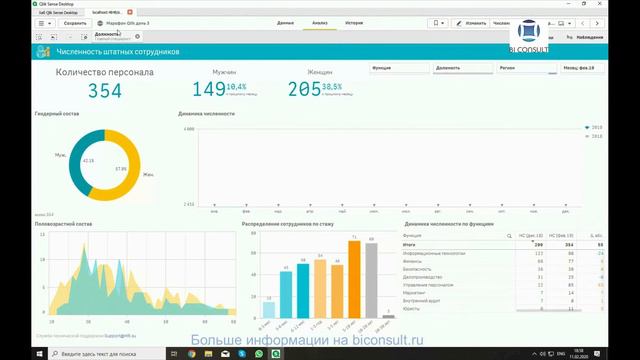Viewport: 640px width, 360px height.
Task: Select the Делопроизводство table row
Action: (x=503, y=277)
